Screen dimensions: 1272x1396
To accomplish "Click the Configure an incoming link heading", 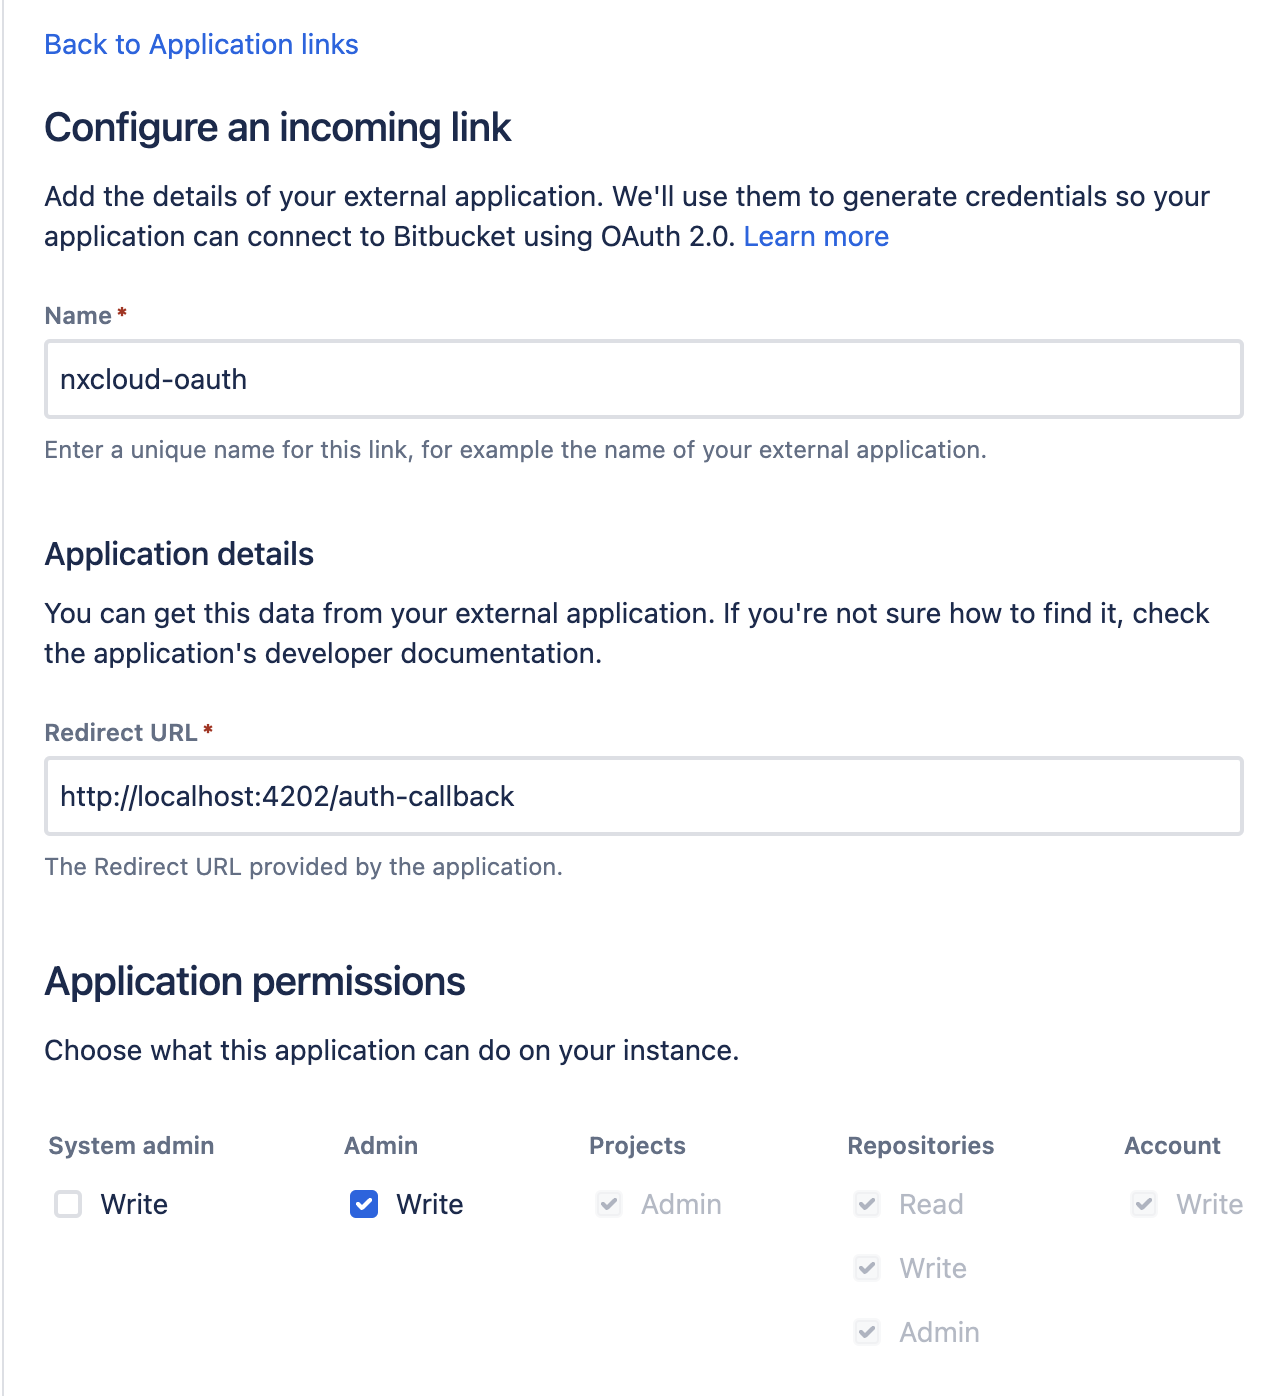I will pyautogui.click(x=278, y=128).
